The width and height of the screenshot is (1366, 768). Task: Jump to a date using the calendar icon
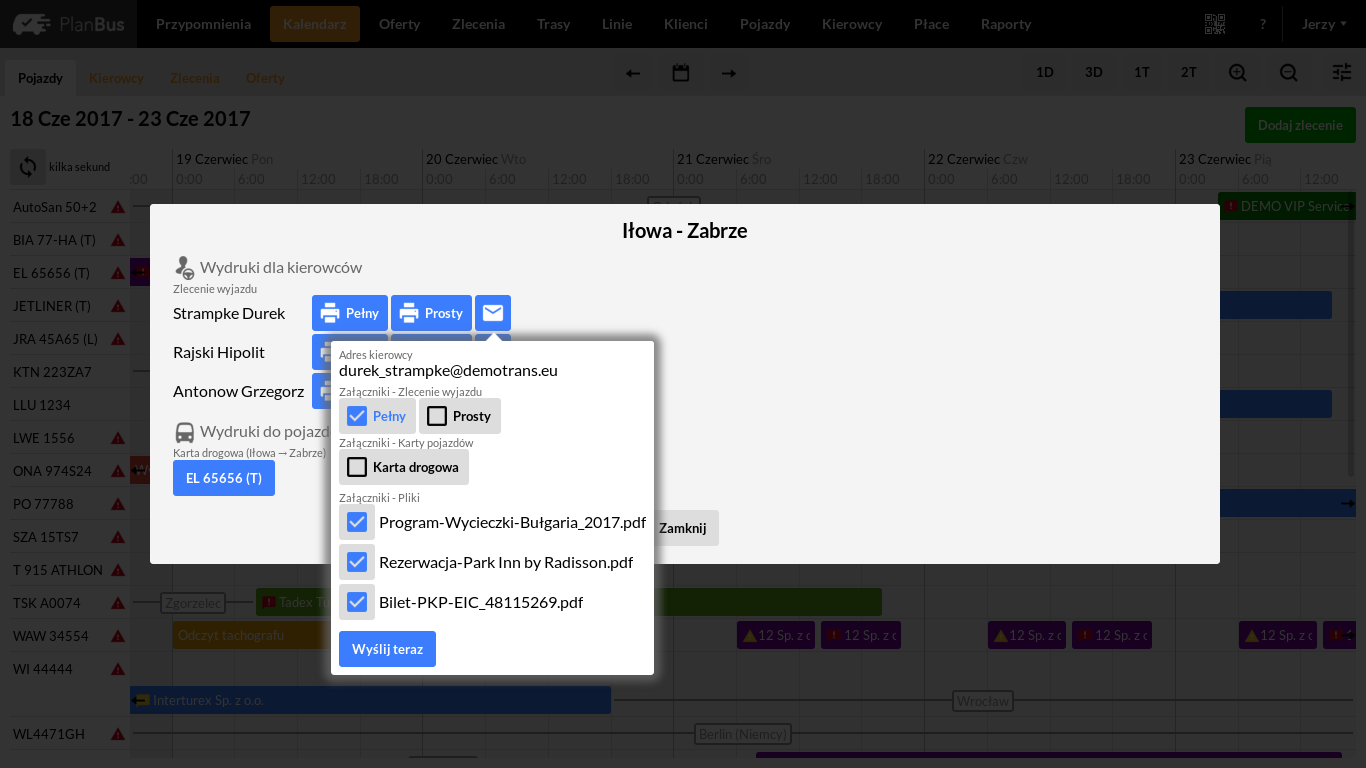pyautogui.click(x=680, y=72)
